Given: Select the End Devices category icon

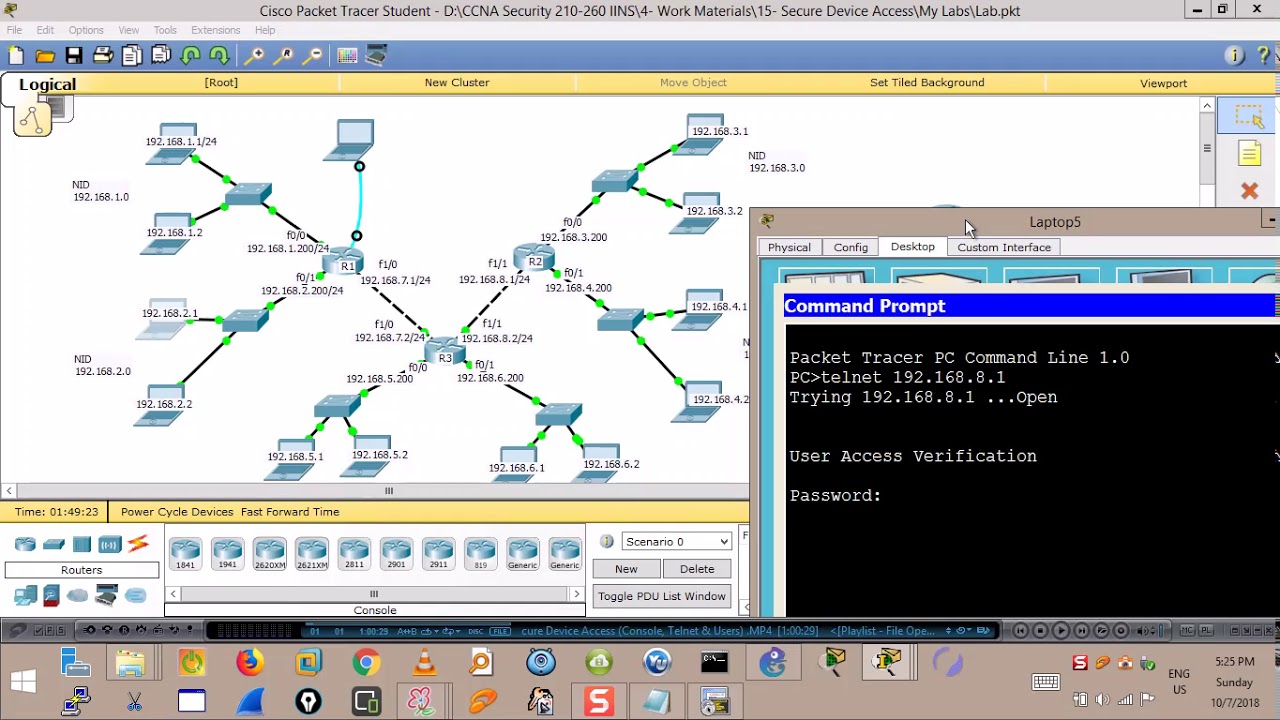Looking at the screenshot, I should (25, 597).
